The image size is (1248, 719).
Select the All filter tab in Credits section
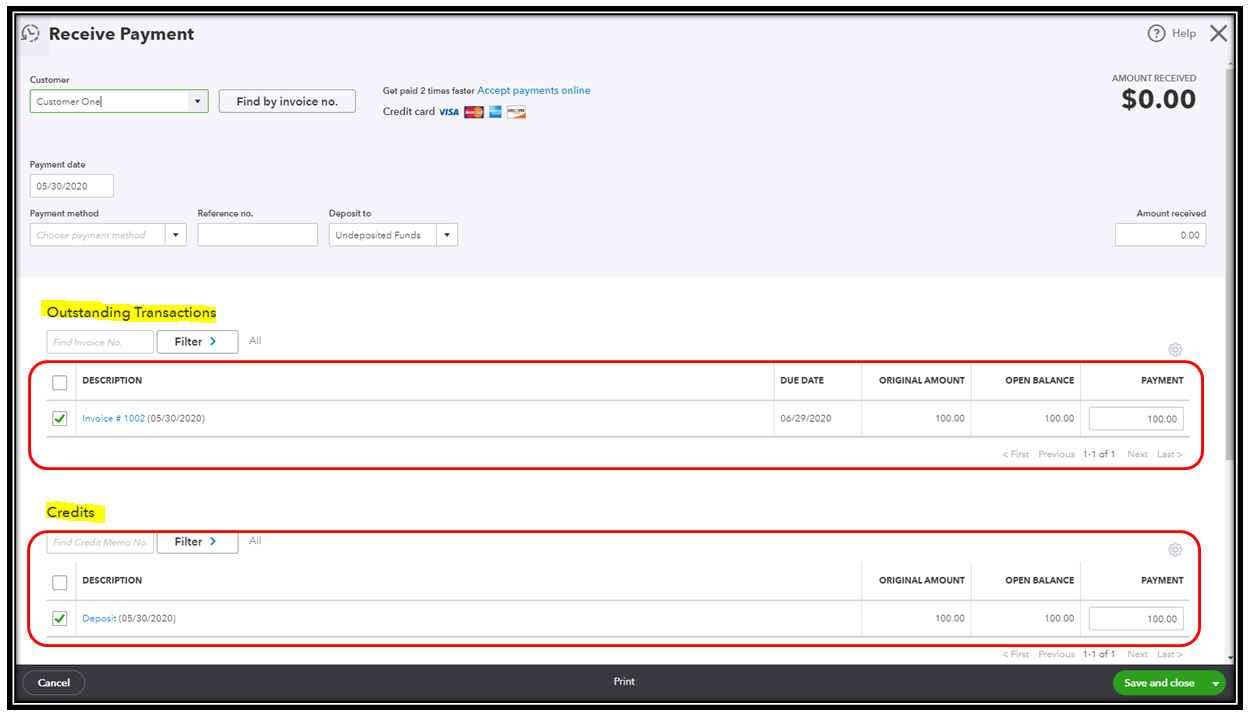(255, 540)
